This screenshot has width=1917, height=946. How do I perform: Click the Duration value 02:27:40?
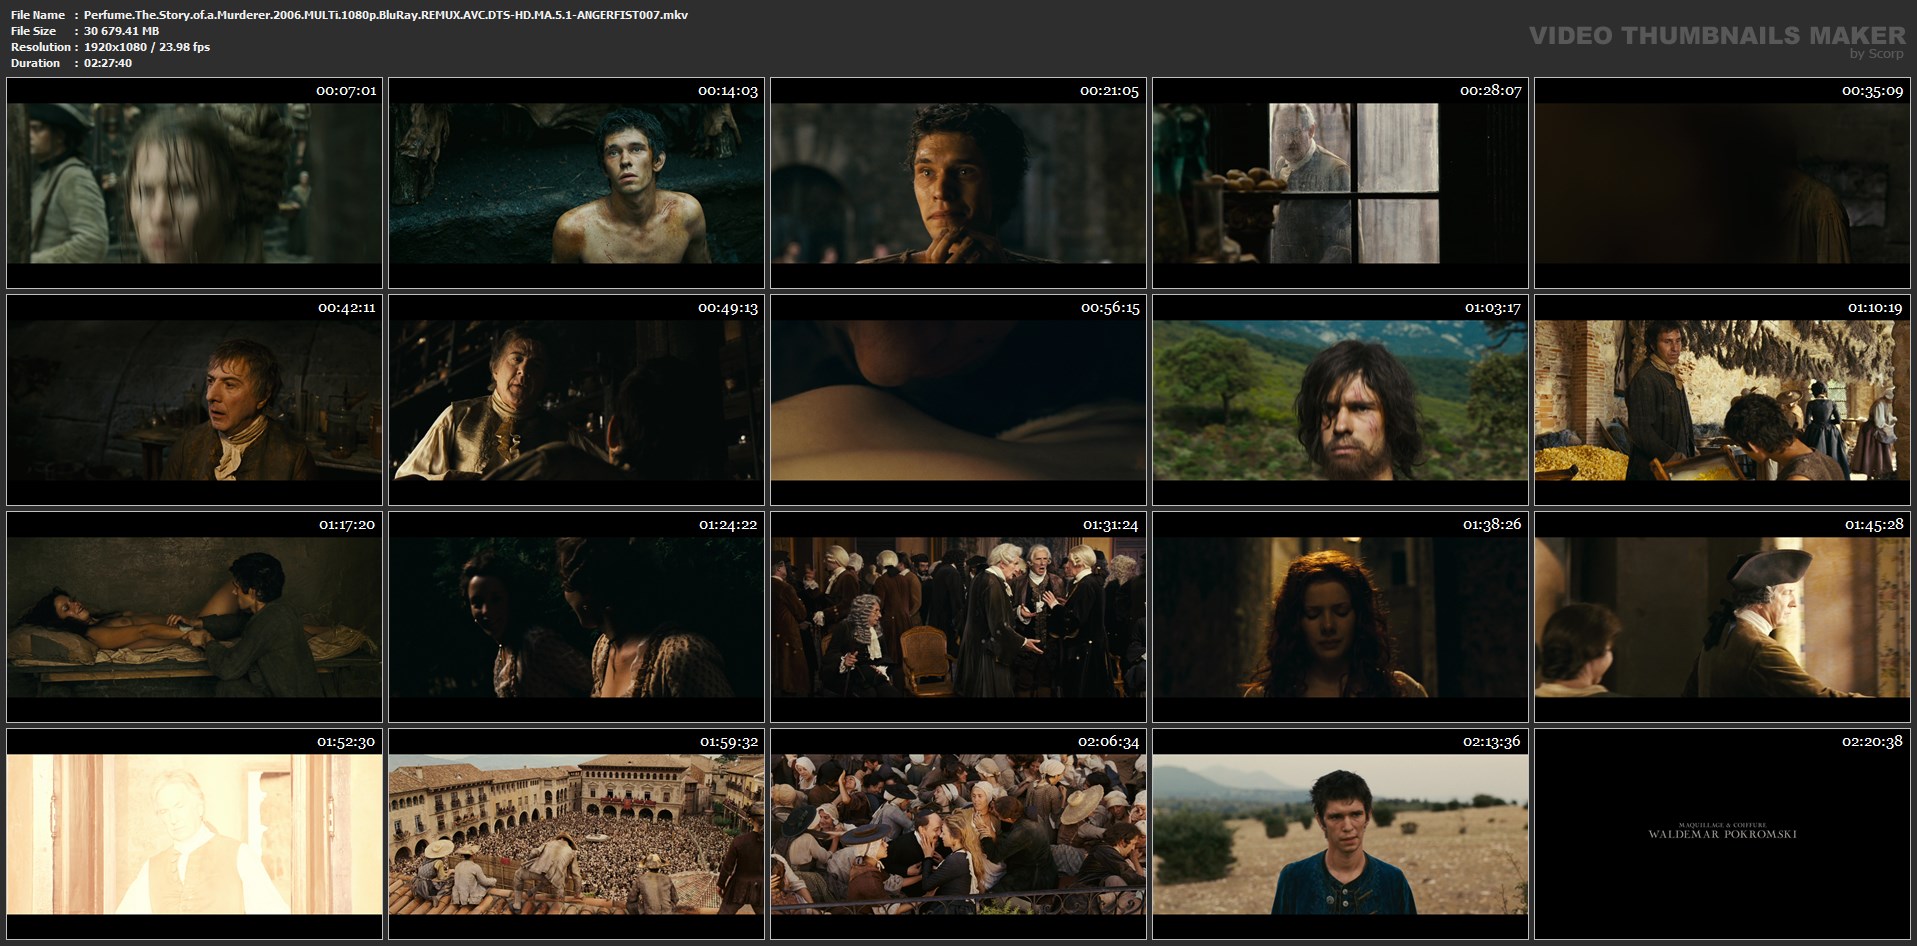coord(108,63)
